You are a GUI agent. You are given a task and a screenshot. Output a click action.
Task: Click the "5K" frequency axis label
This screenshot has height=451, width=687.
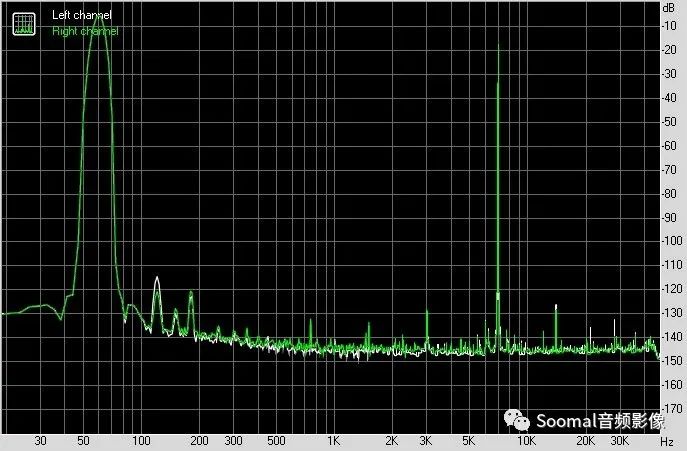[x=468, y=440]
